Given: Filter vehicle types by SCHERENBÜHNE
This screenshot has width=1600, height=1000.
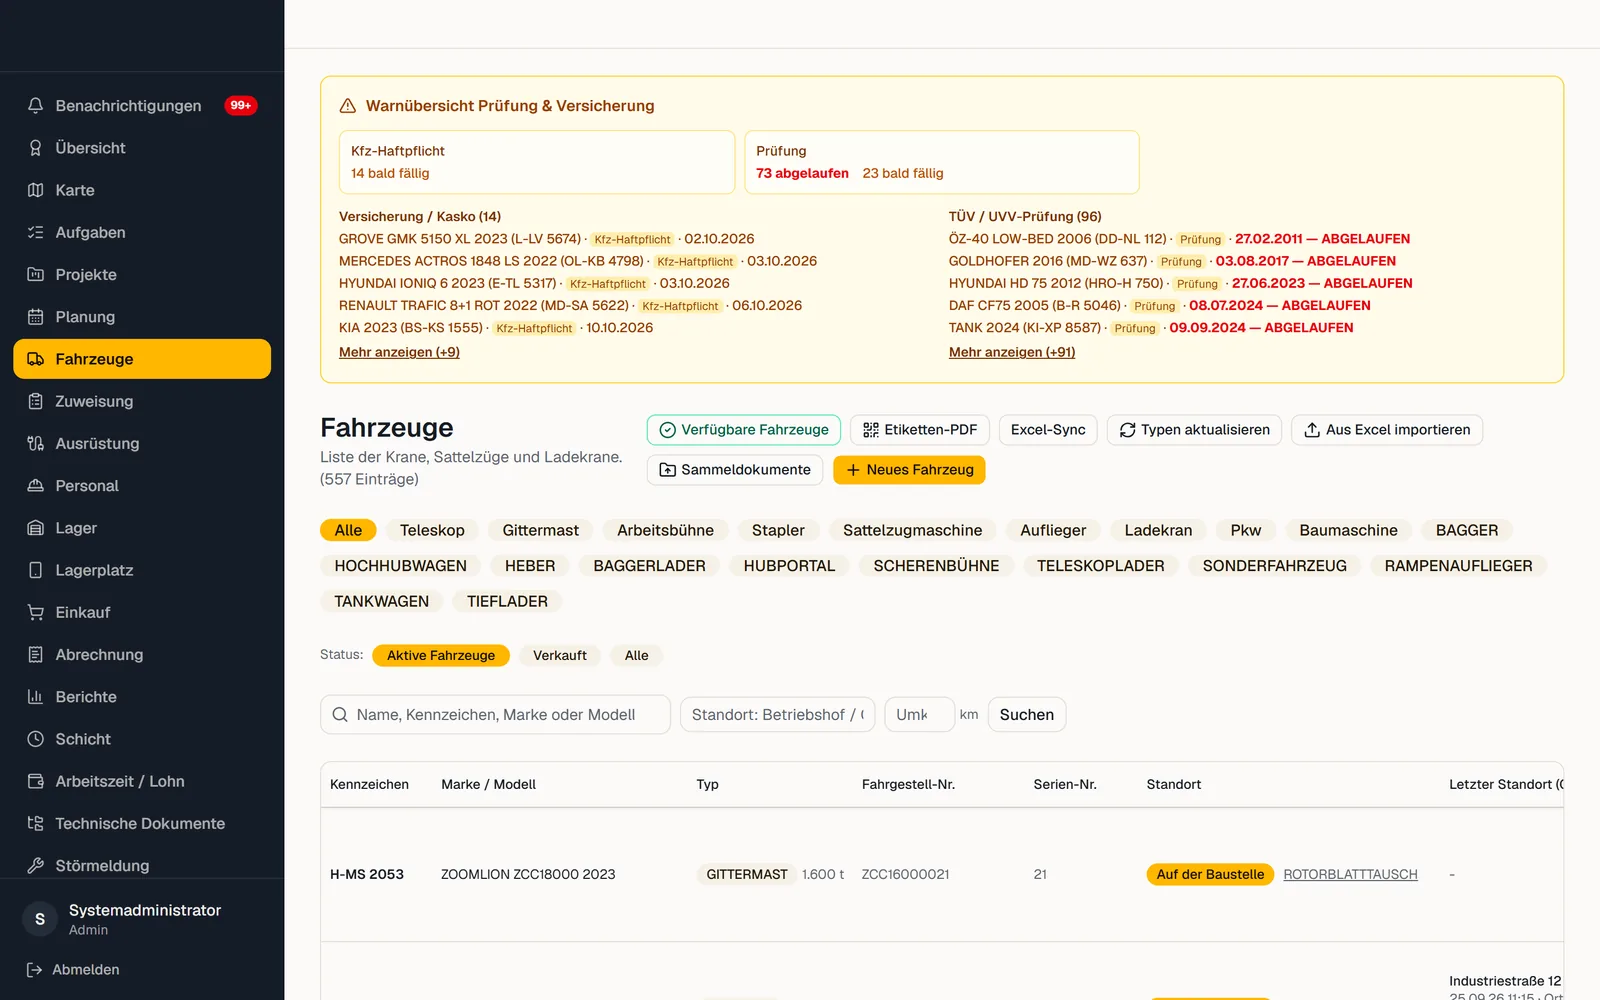Looking at the screenshot, I should click(x=936, y=566).
